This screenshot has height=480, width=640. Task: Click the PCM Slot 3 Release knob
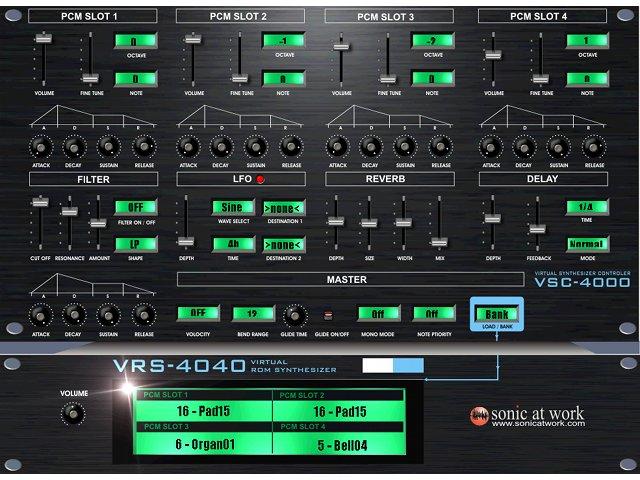click(x=440, y=147)
